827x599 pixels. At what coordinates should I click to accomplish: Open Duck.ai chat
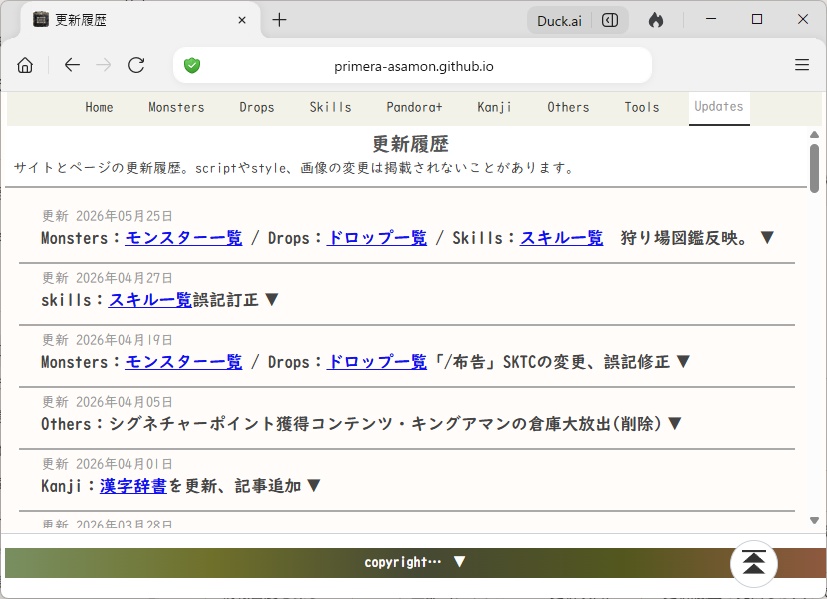coord(559,21)
